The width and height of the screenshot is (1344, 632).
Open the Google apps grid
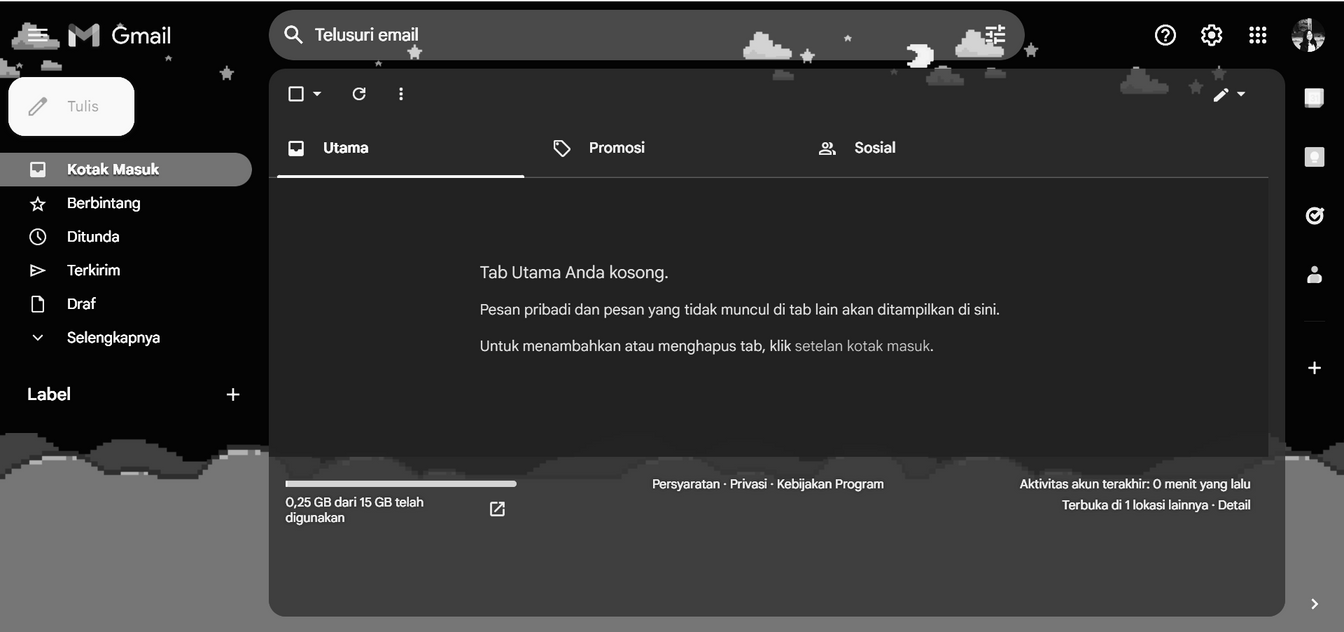1258,35
